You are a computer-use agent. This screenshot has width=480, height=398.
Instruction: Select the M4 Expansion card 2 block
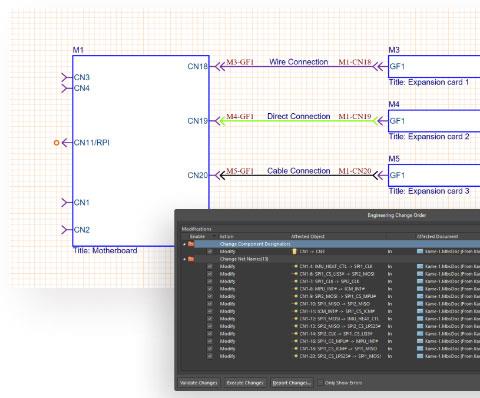point(434,121)
